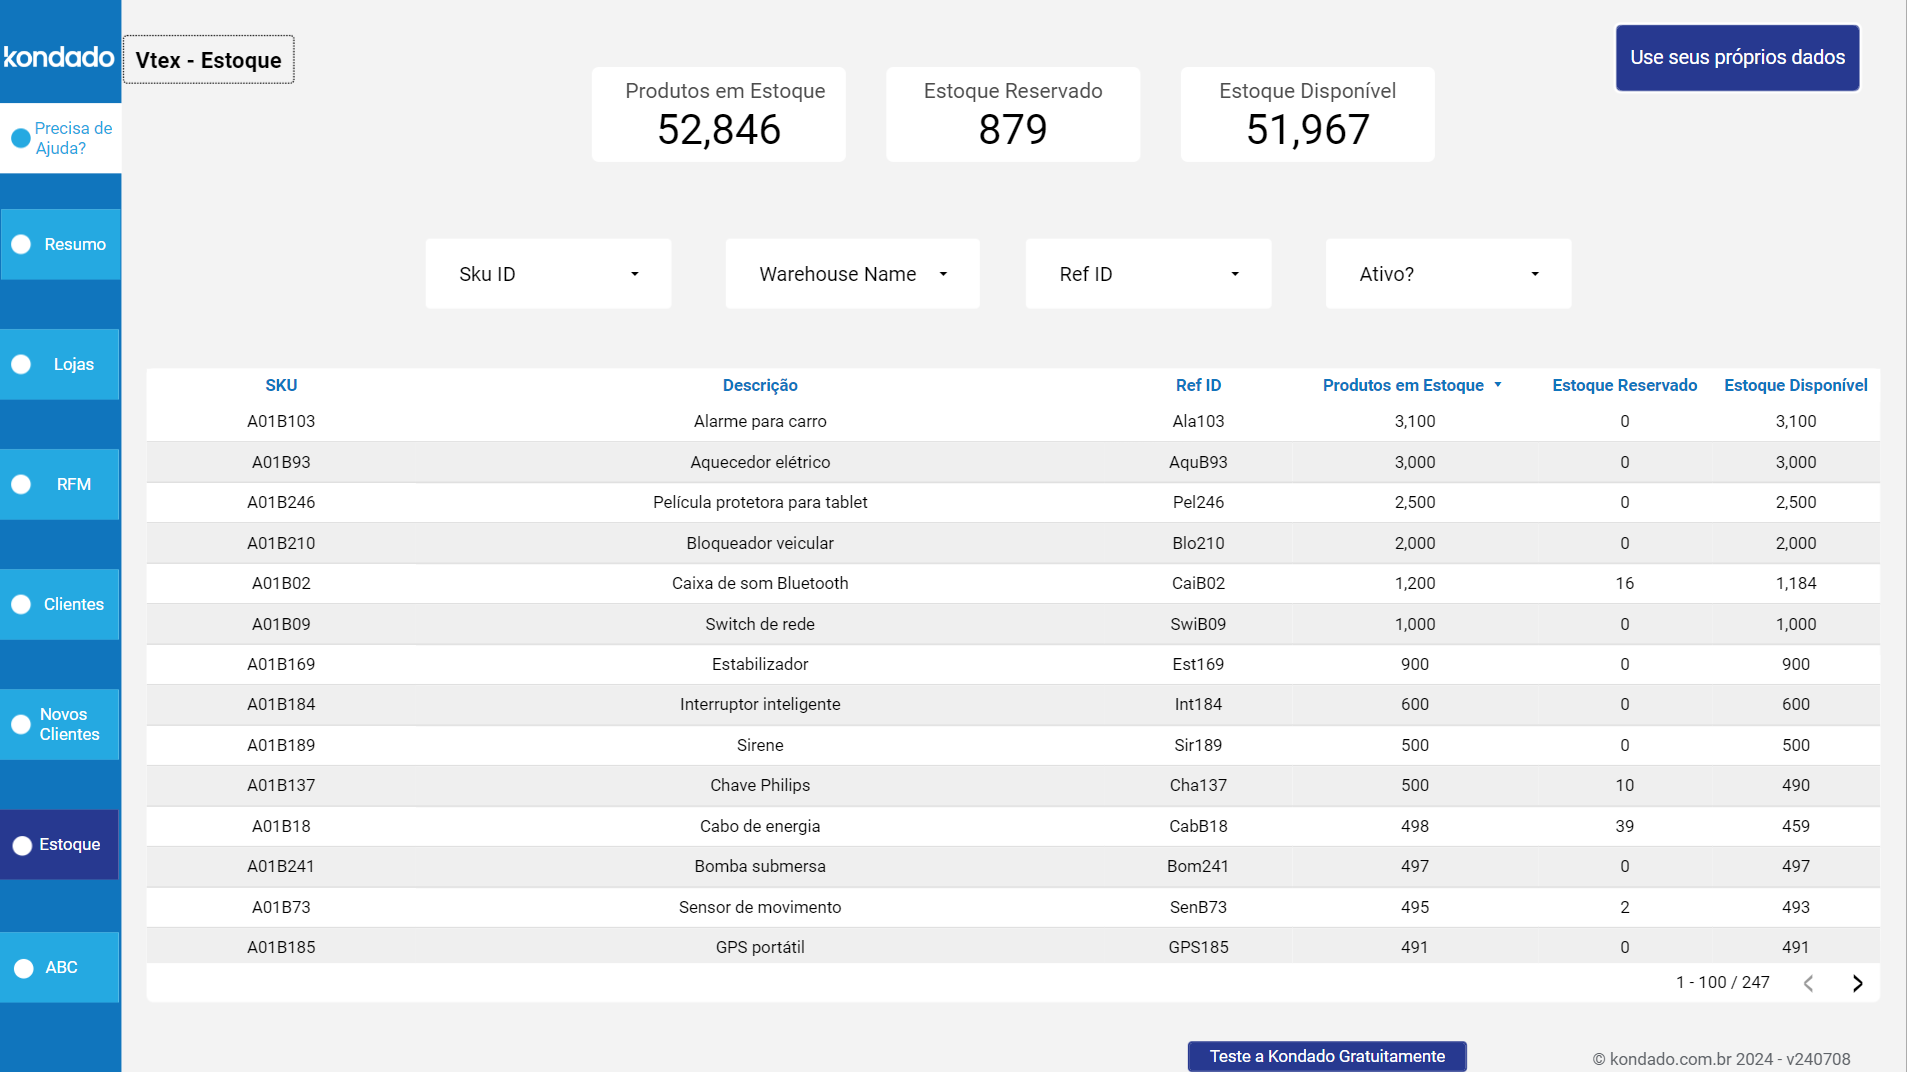
Task: Open the Estoque section icon
Action: [20, 845]
